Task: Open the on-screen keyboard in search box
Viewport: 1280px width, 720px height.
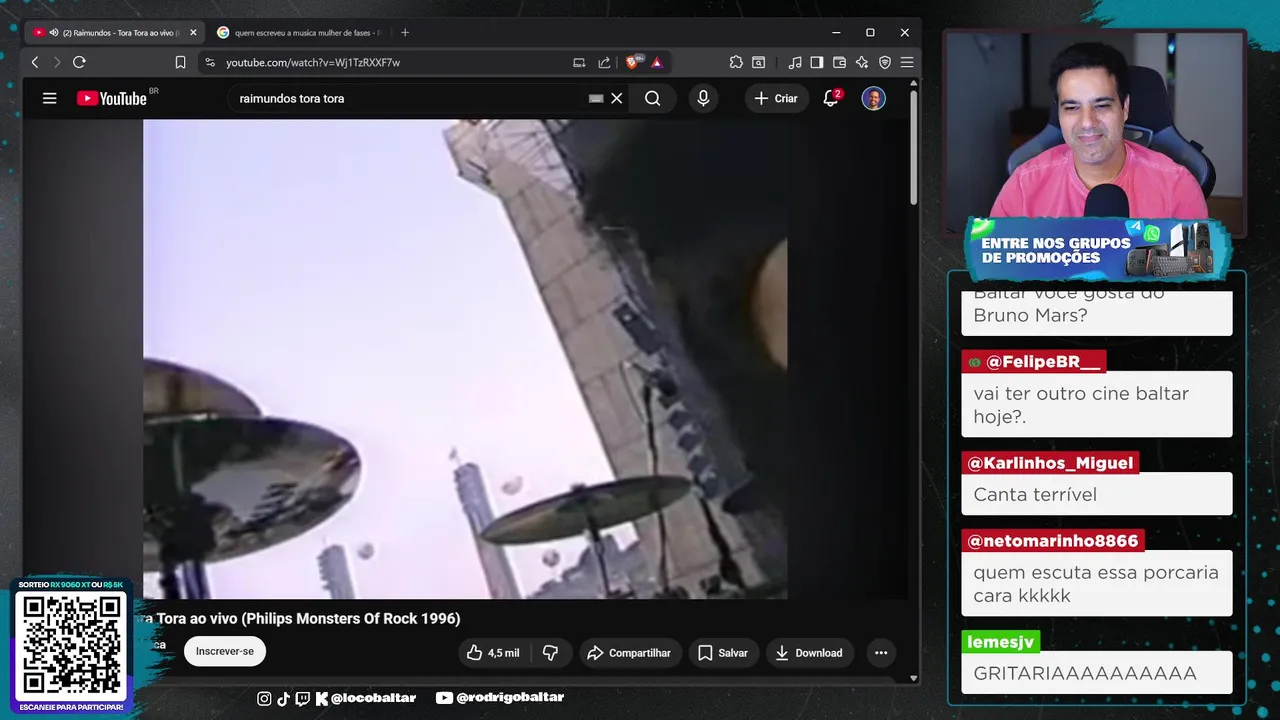Action: pos(596,98)
